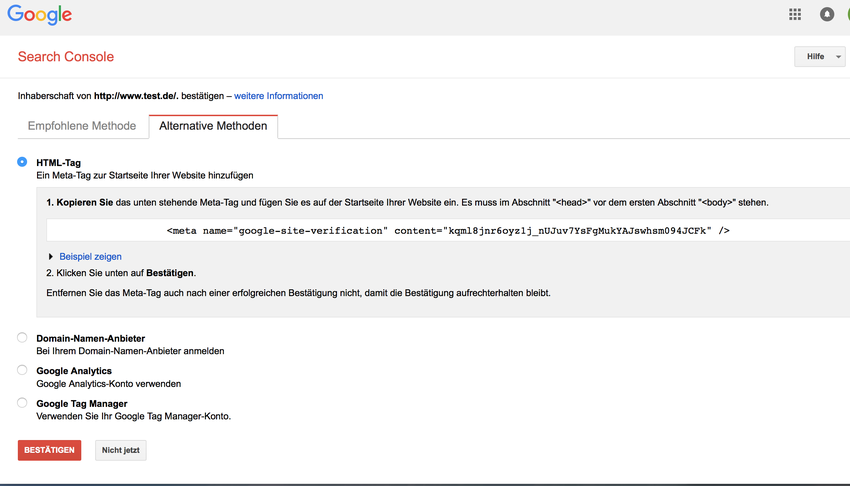Expand the Beispiel zeigen disclosure triangle

tap(50, 256)
